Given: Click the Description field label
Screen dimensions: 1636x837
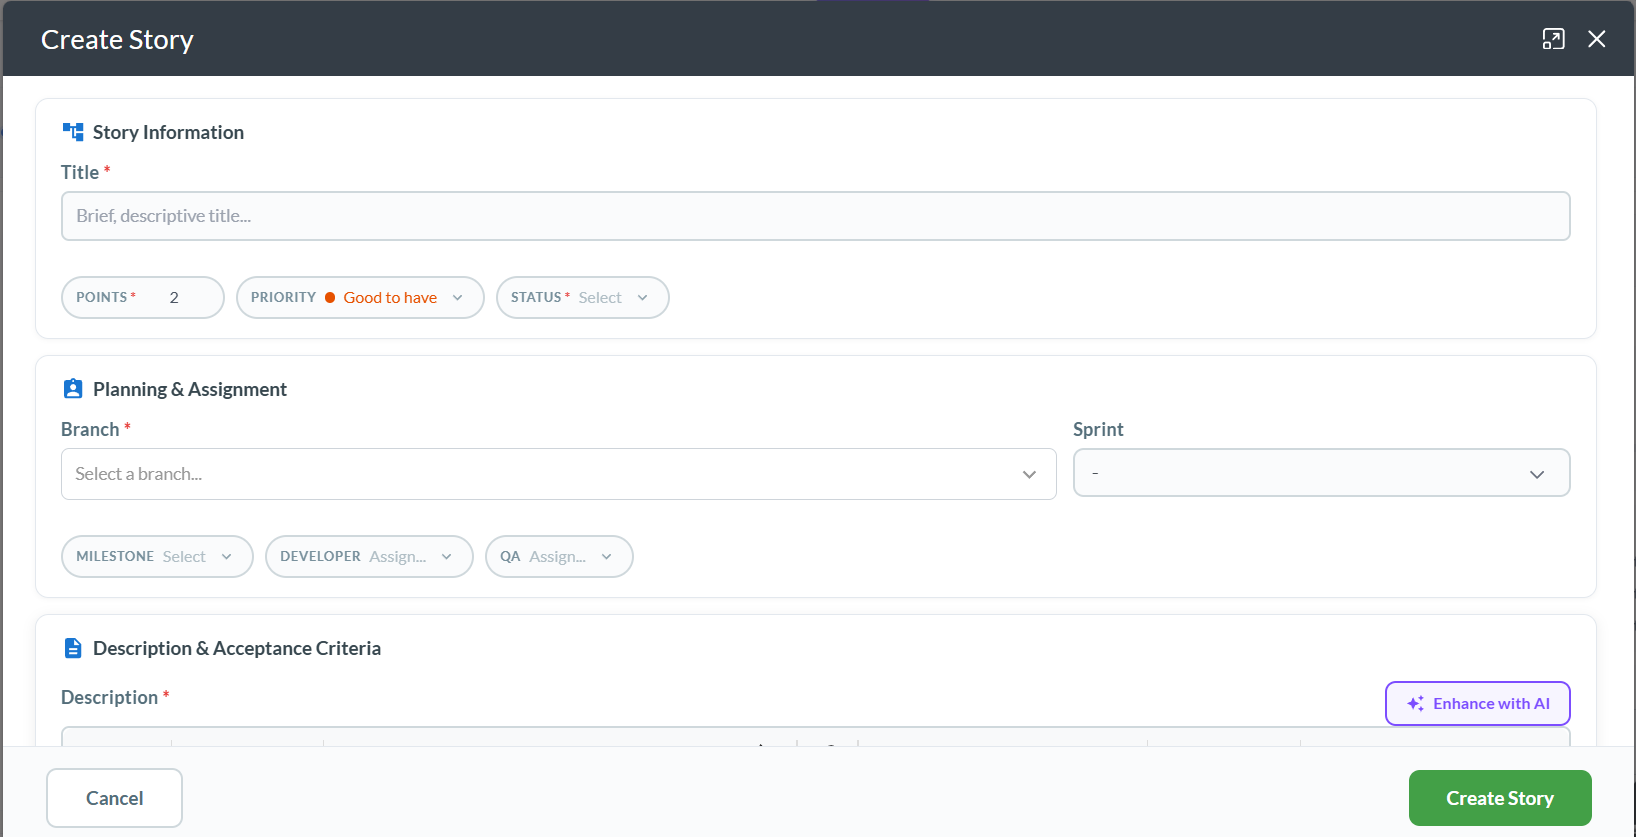Looking at the screenshot, I should pyautogui.click(x=109, y=697).
